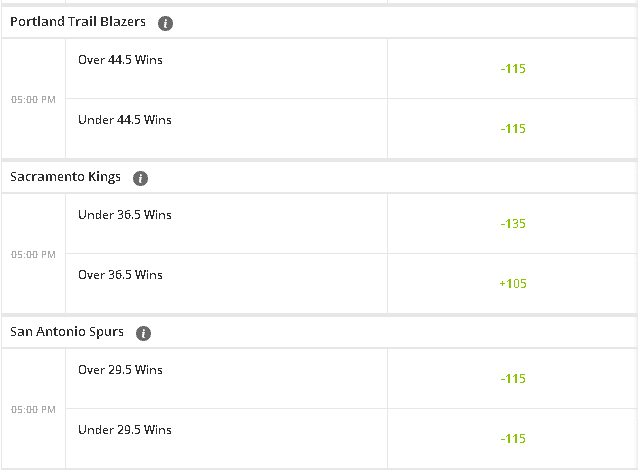The width and height of the screenshot is (638, 470).
Task: Open the Portland Trail Blazers info icon
Action: coord(165,23)
